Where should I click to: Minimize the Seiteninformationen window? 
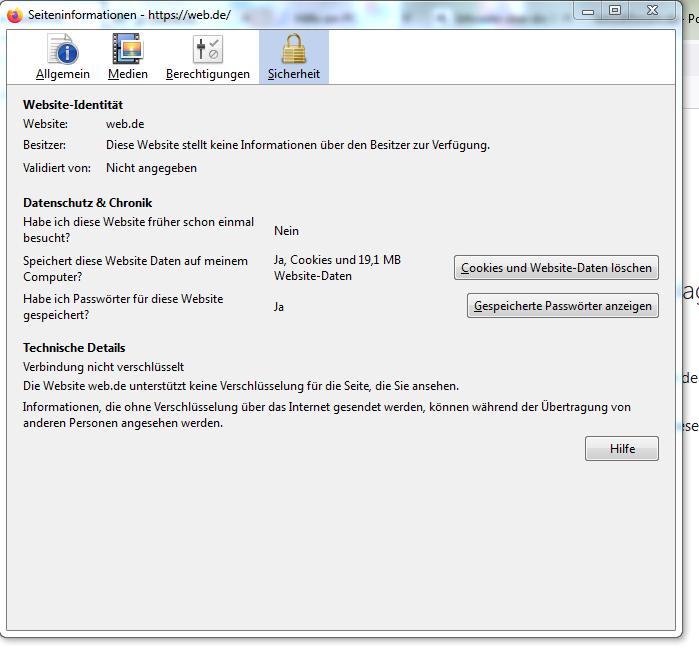[587, 10]
